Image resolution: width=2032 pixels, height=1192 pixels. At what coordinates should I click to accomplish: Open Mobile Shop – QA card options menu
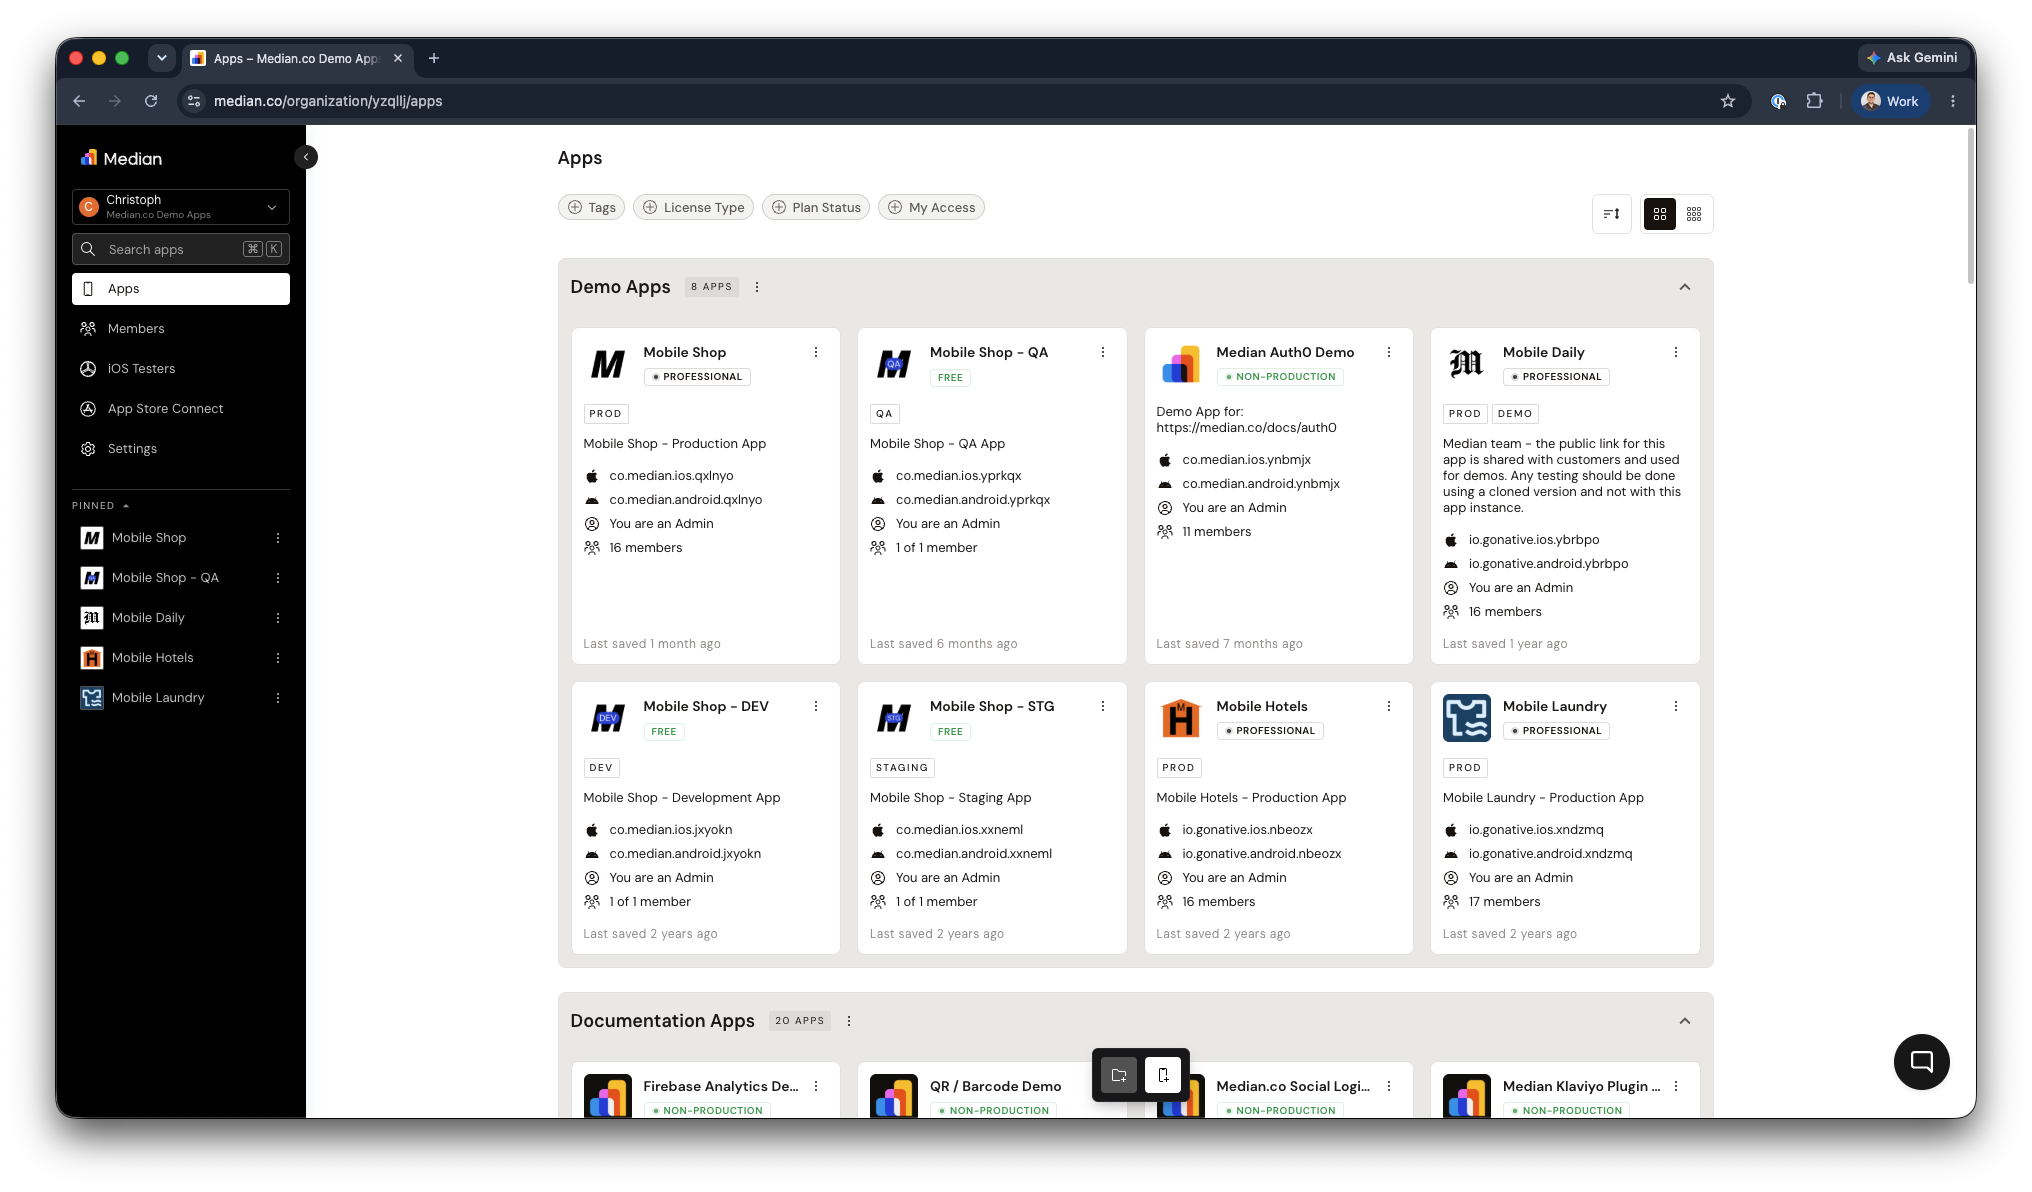click(1103, 352)
